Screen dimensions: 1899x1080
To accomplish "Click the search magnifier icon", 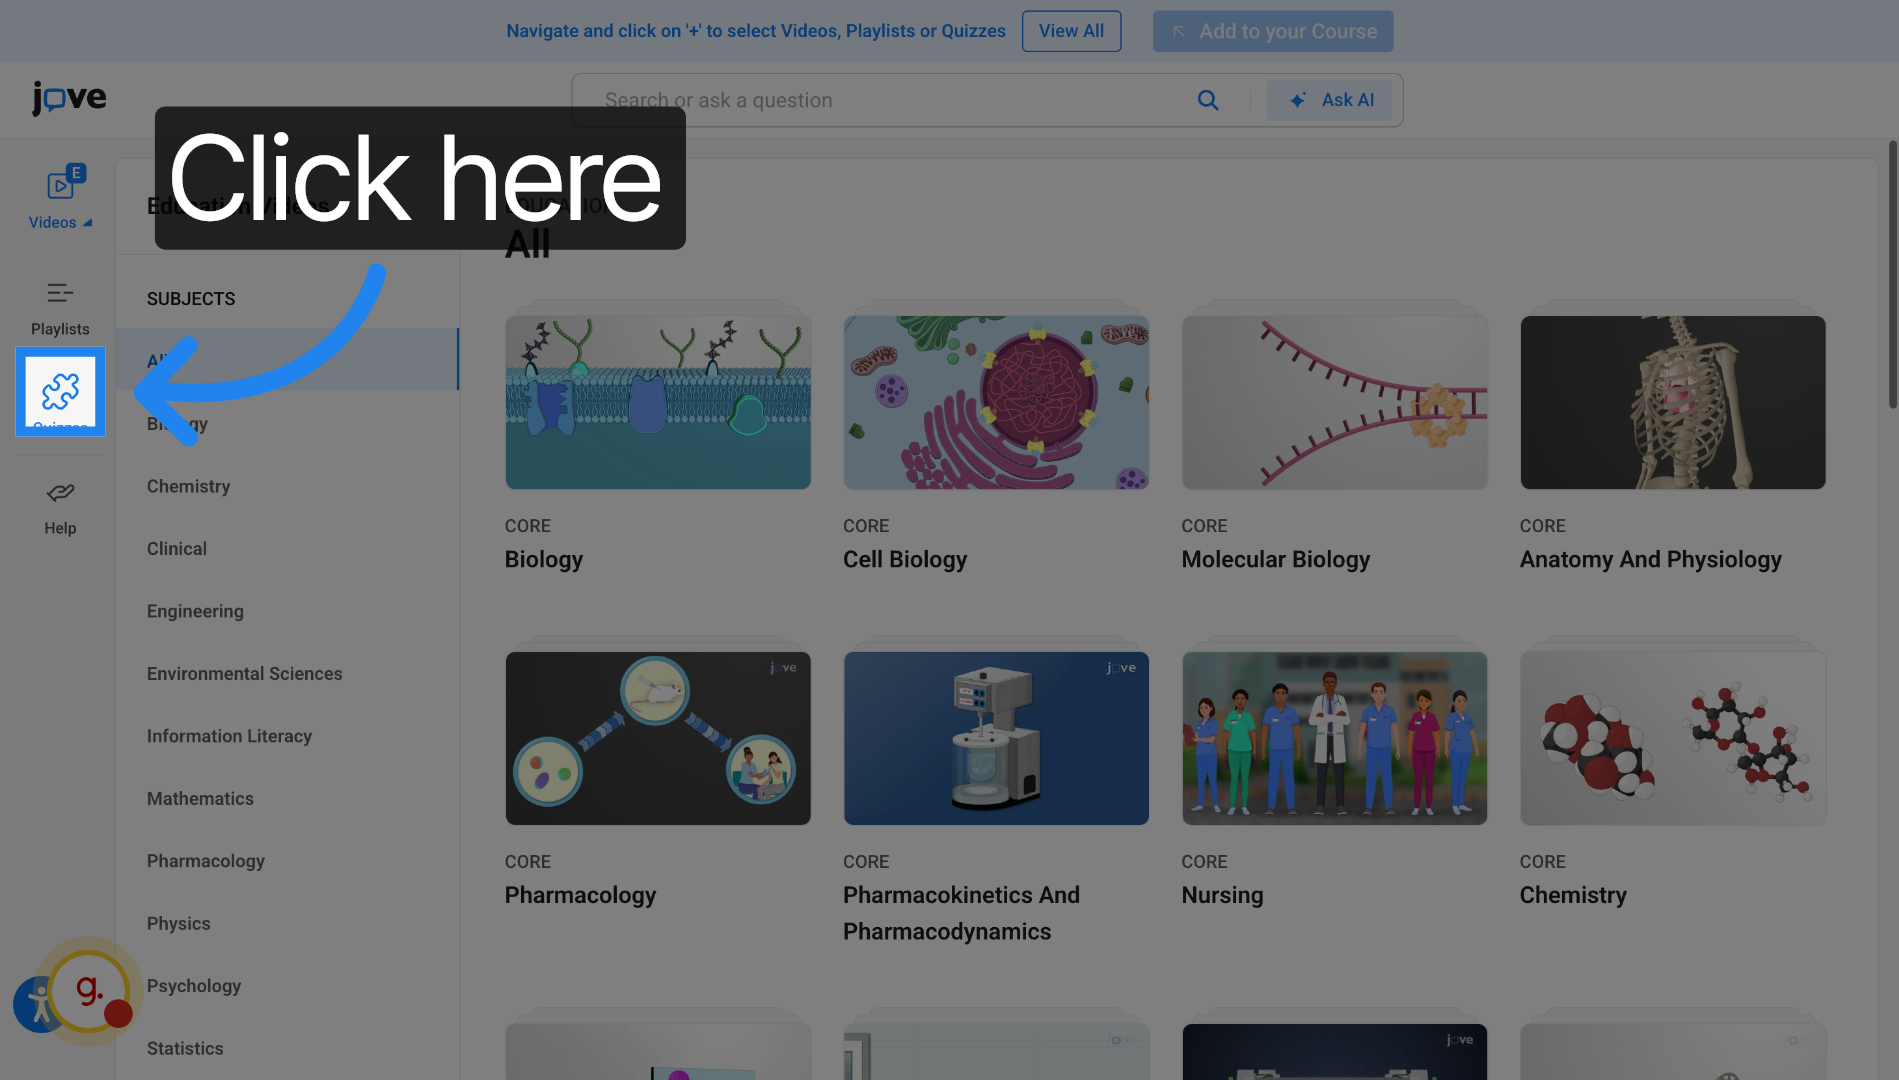I will (1208, 100).
